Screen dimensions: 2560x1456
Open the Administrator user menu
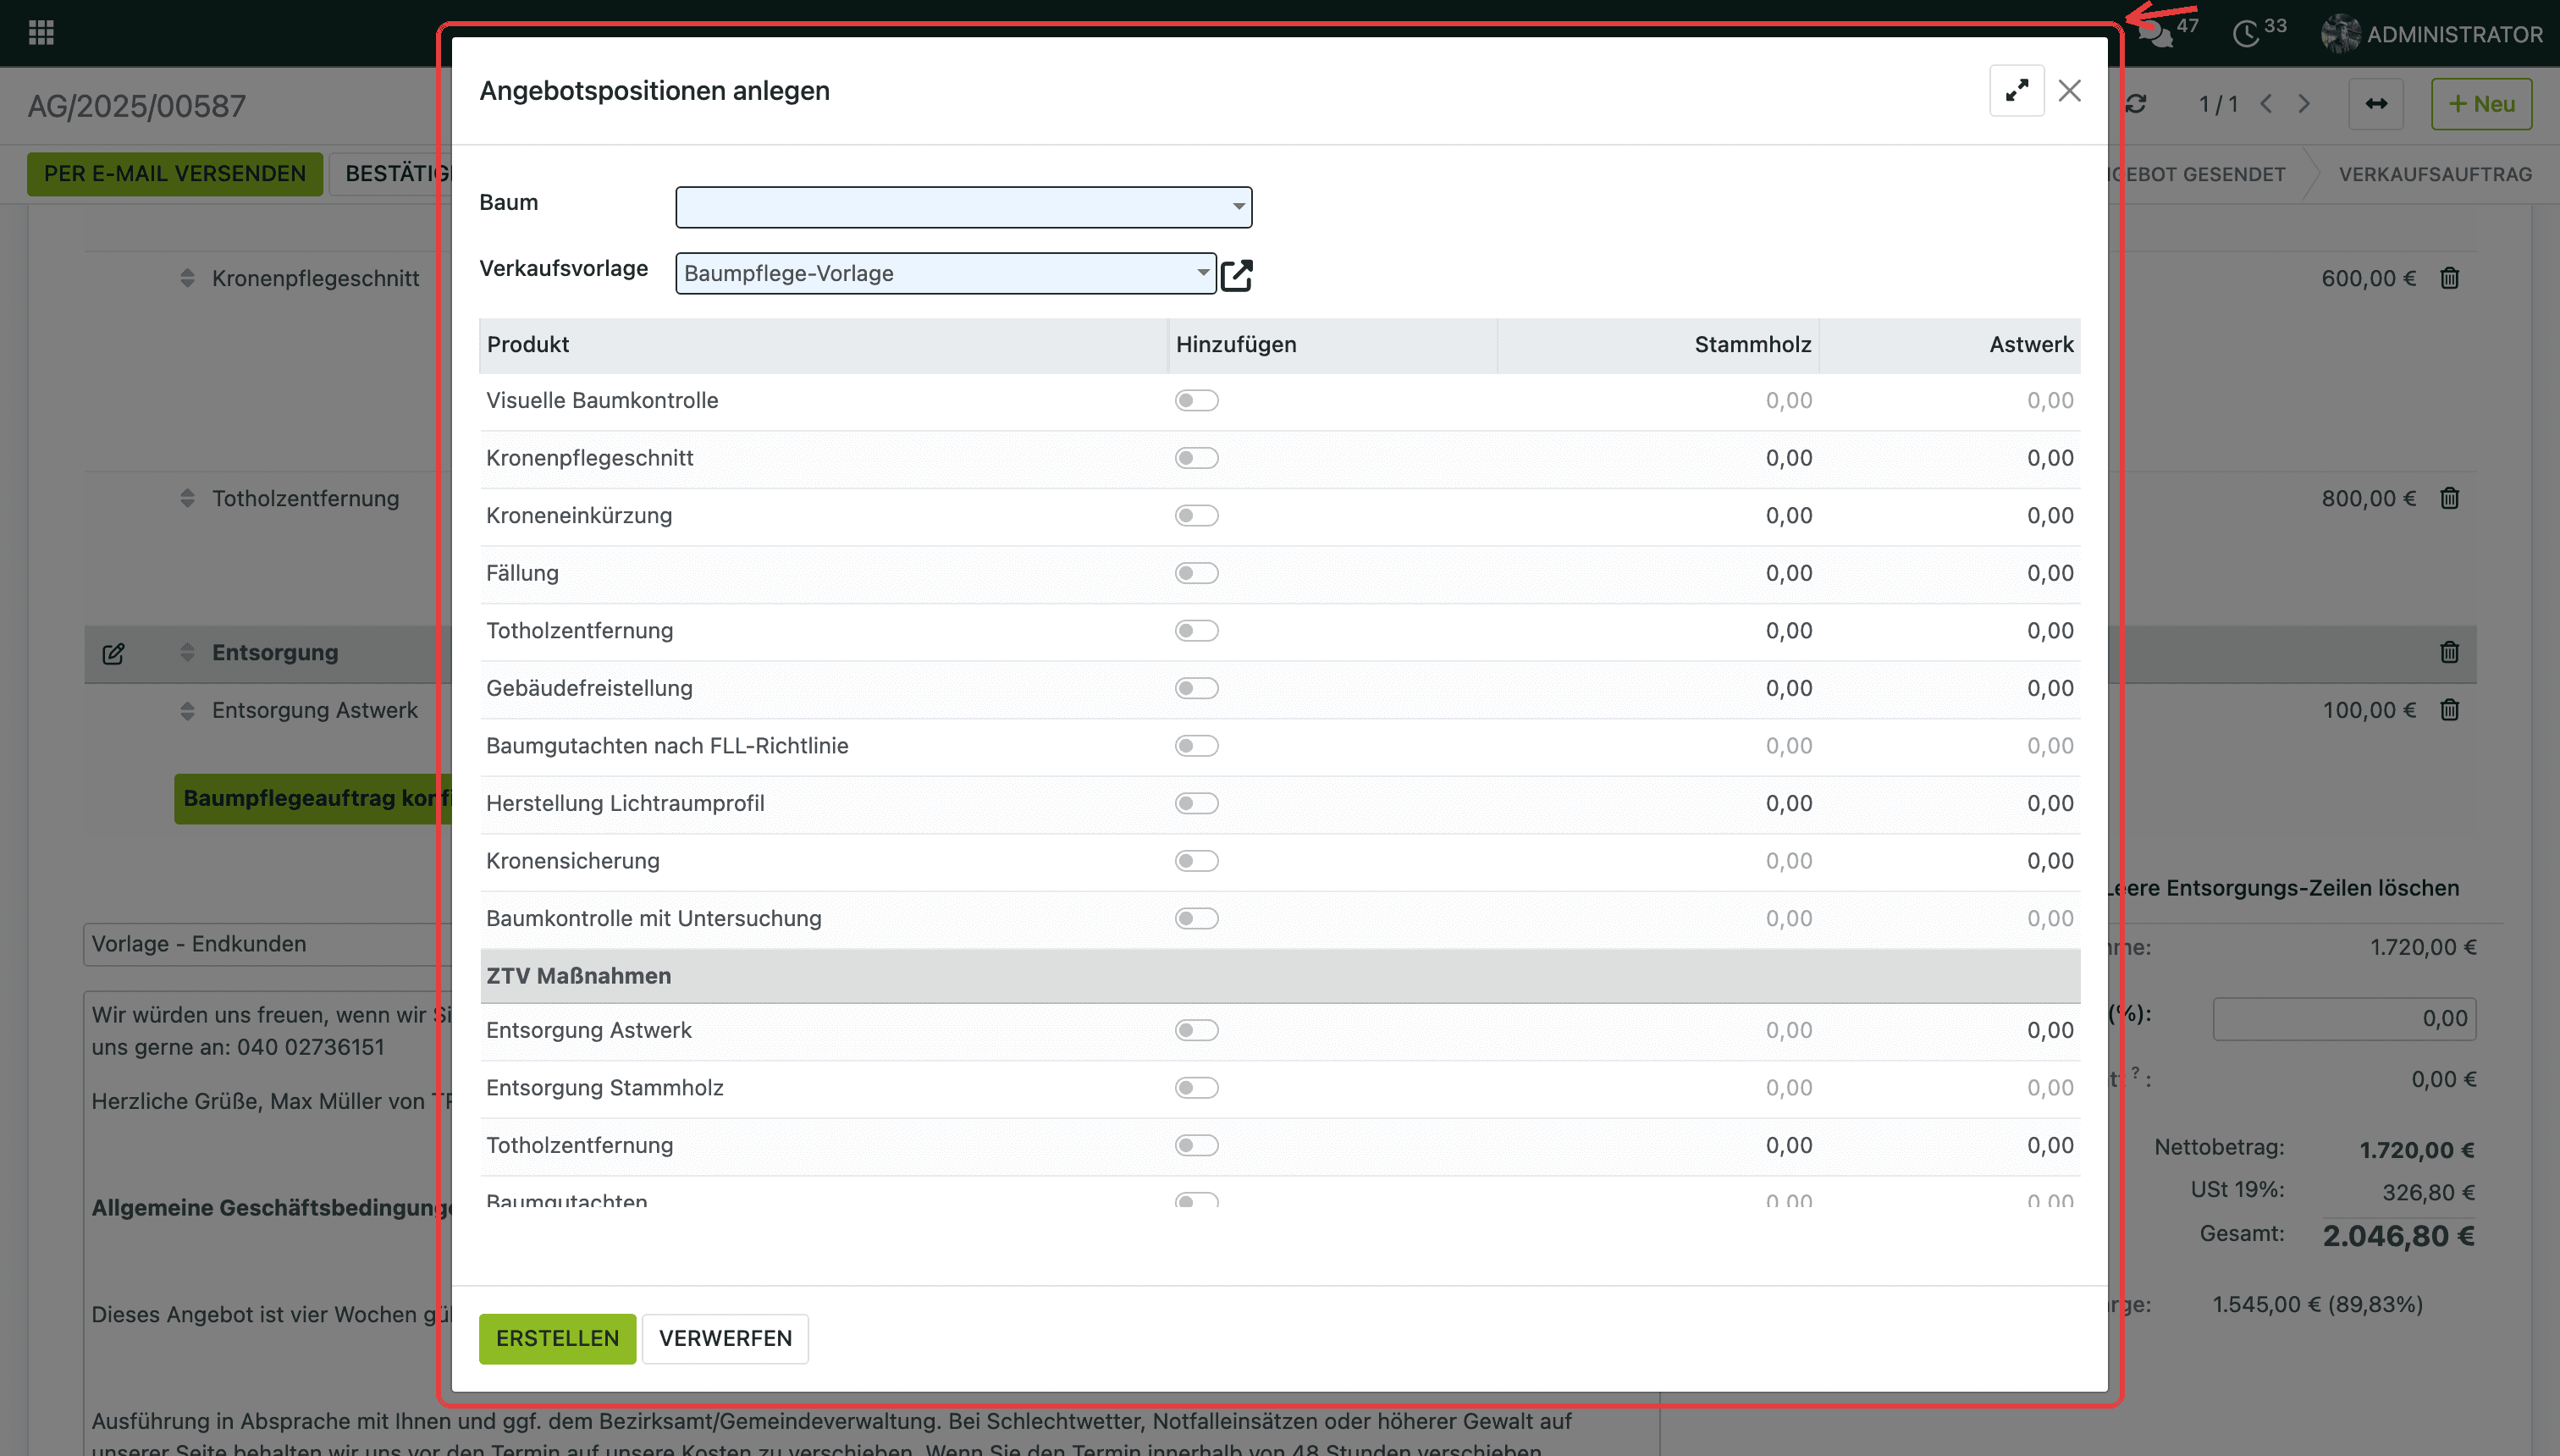[x=2431, y=34]
